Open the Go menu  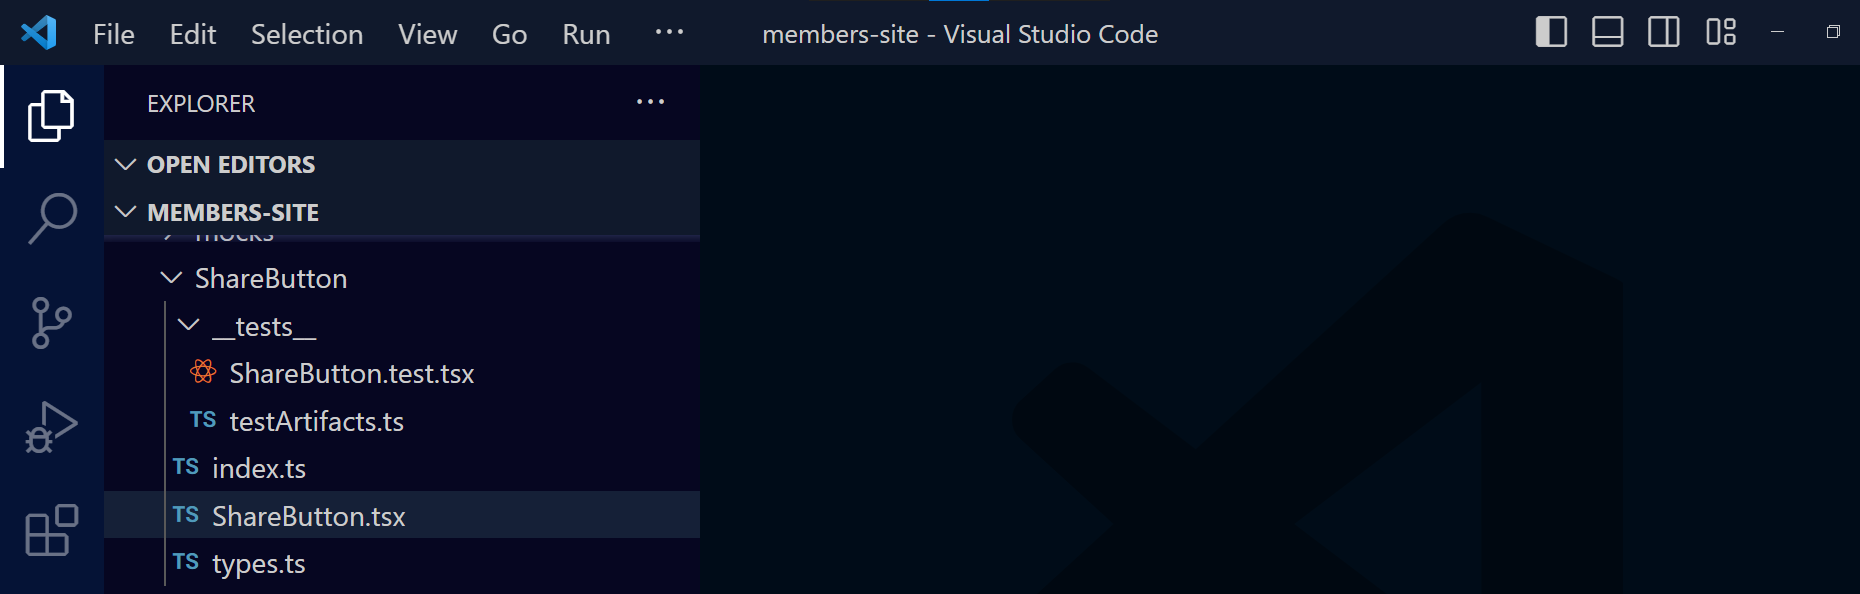pos(509,34)
